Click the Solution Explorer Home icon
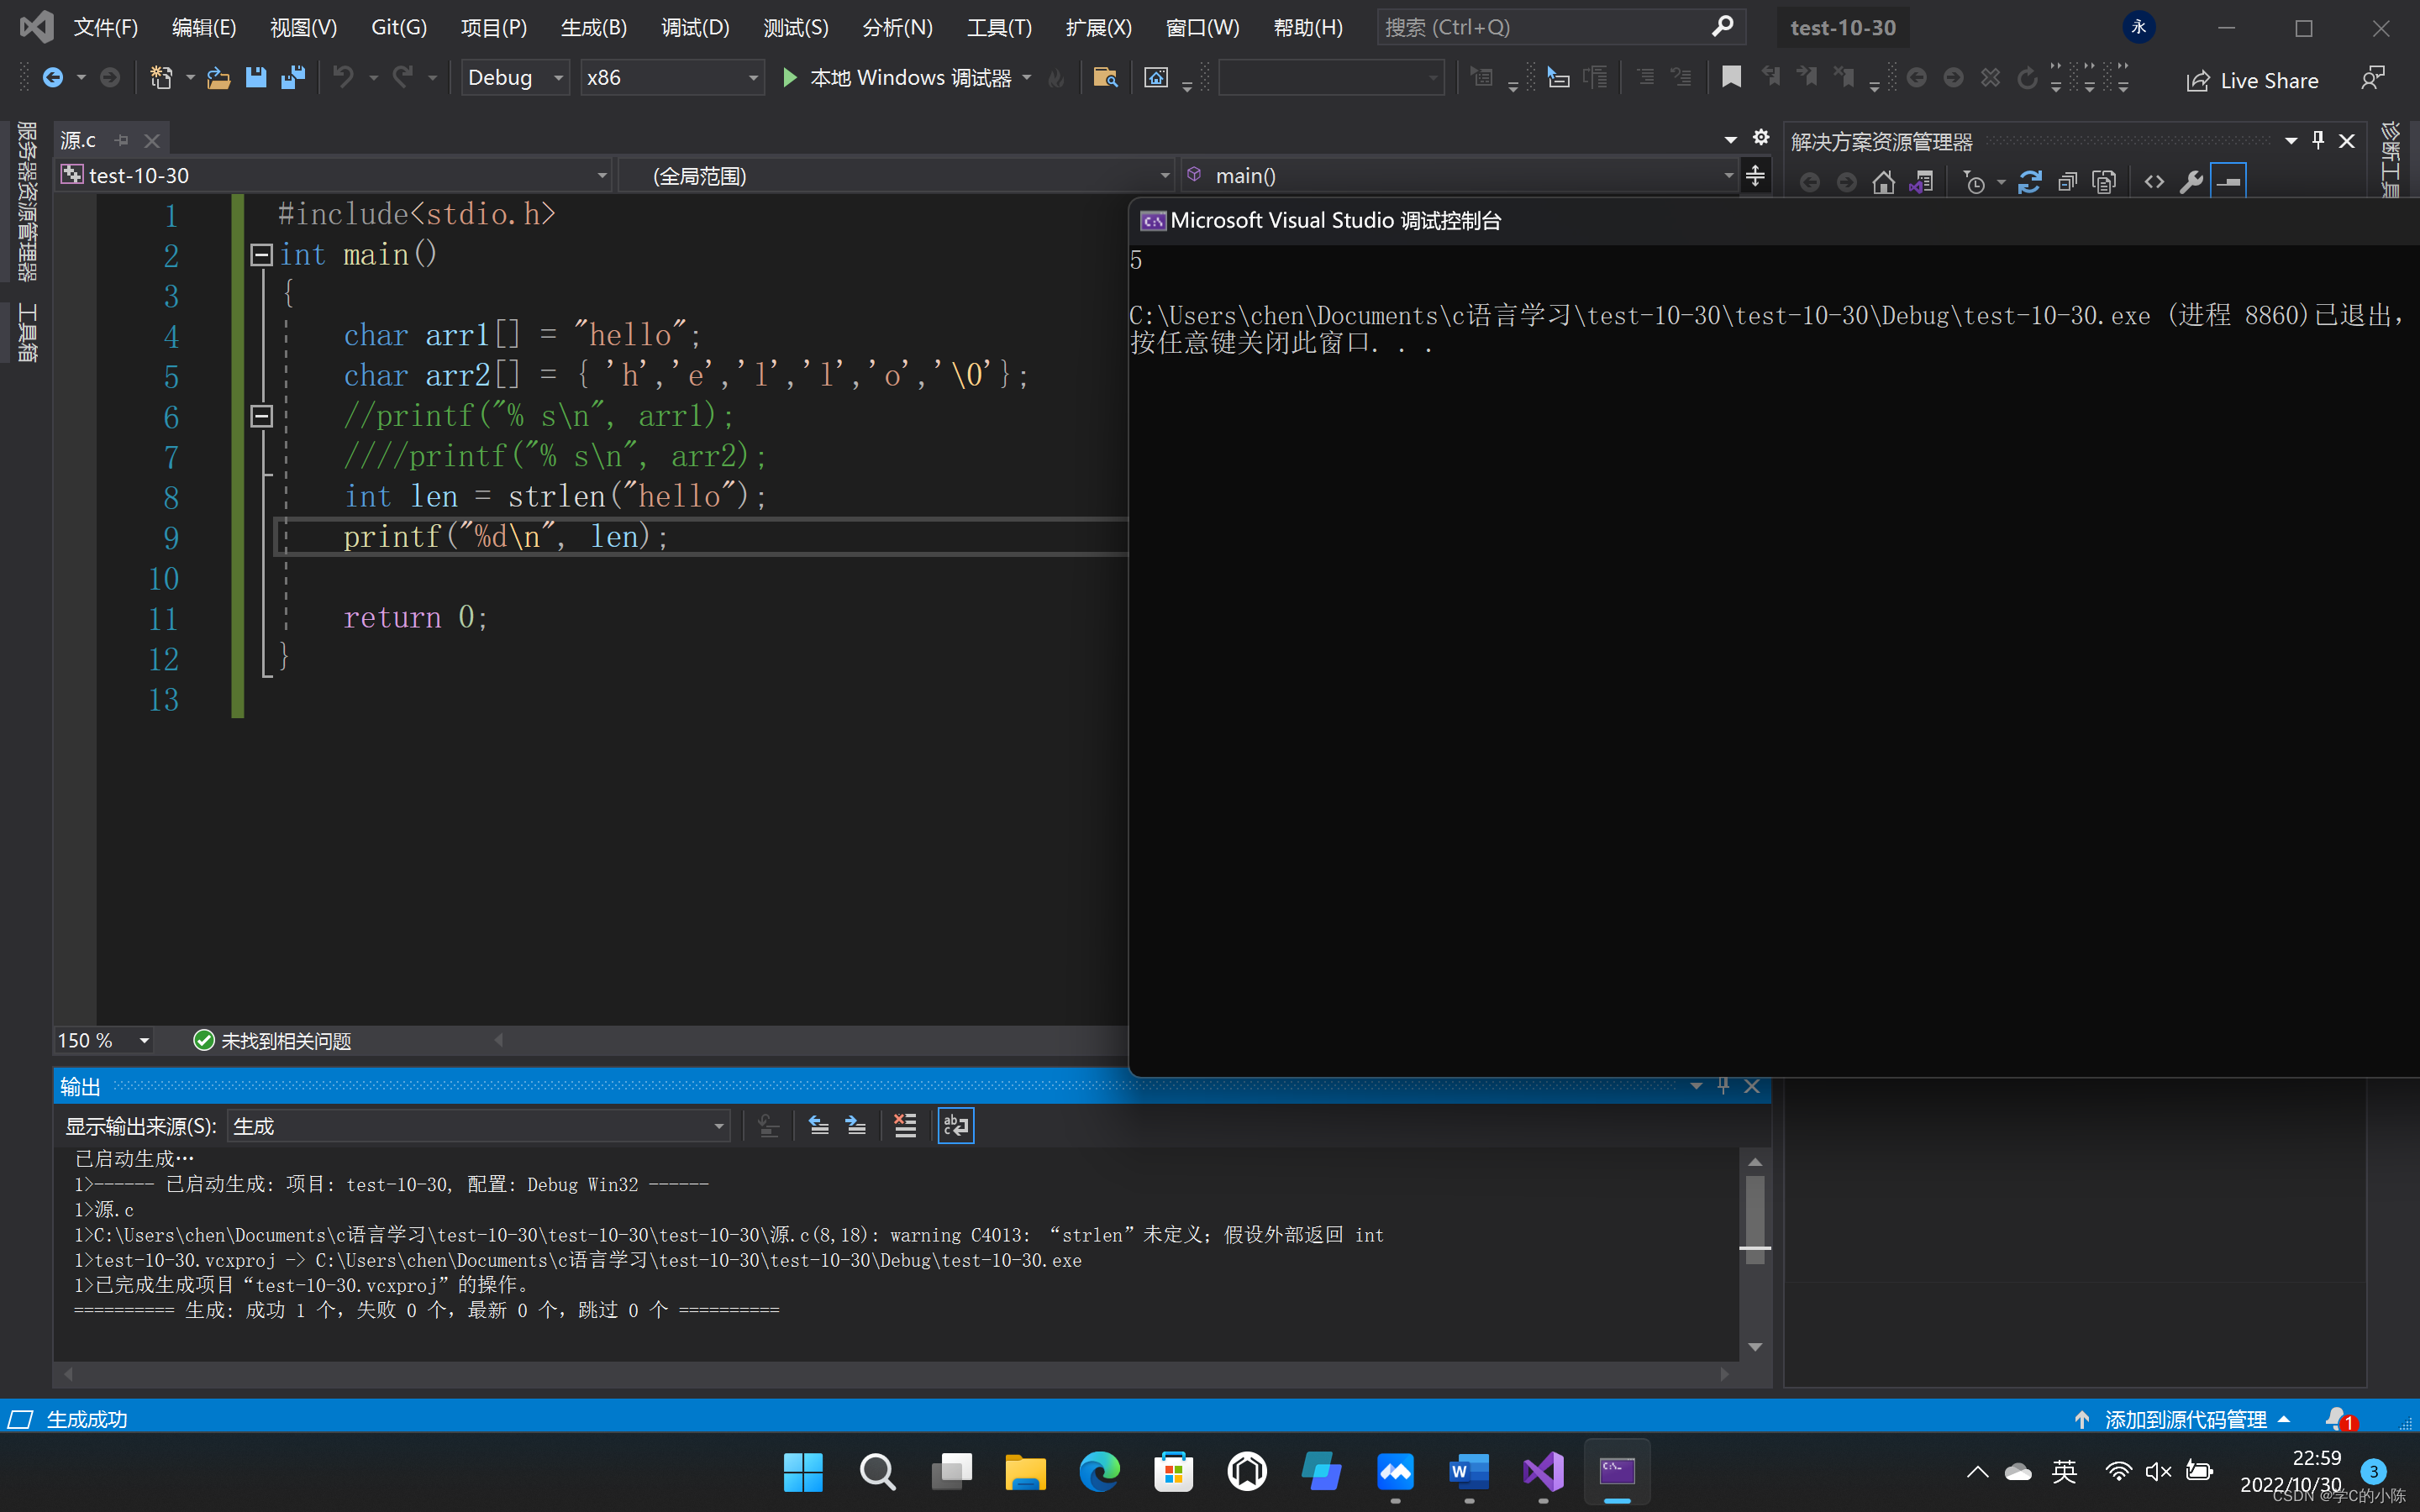2420x1512 pixels. (x=1883, y=182)
